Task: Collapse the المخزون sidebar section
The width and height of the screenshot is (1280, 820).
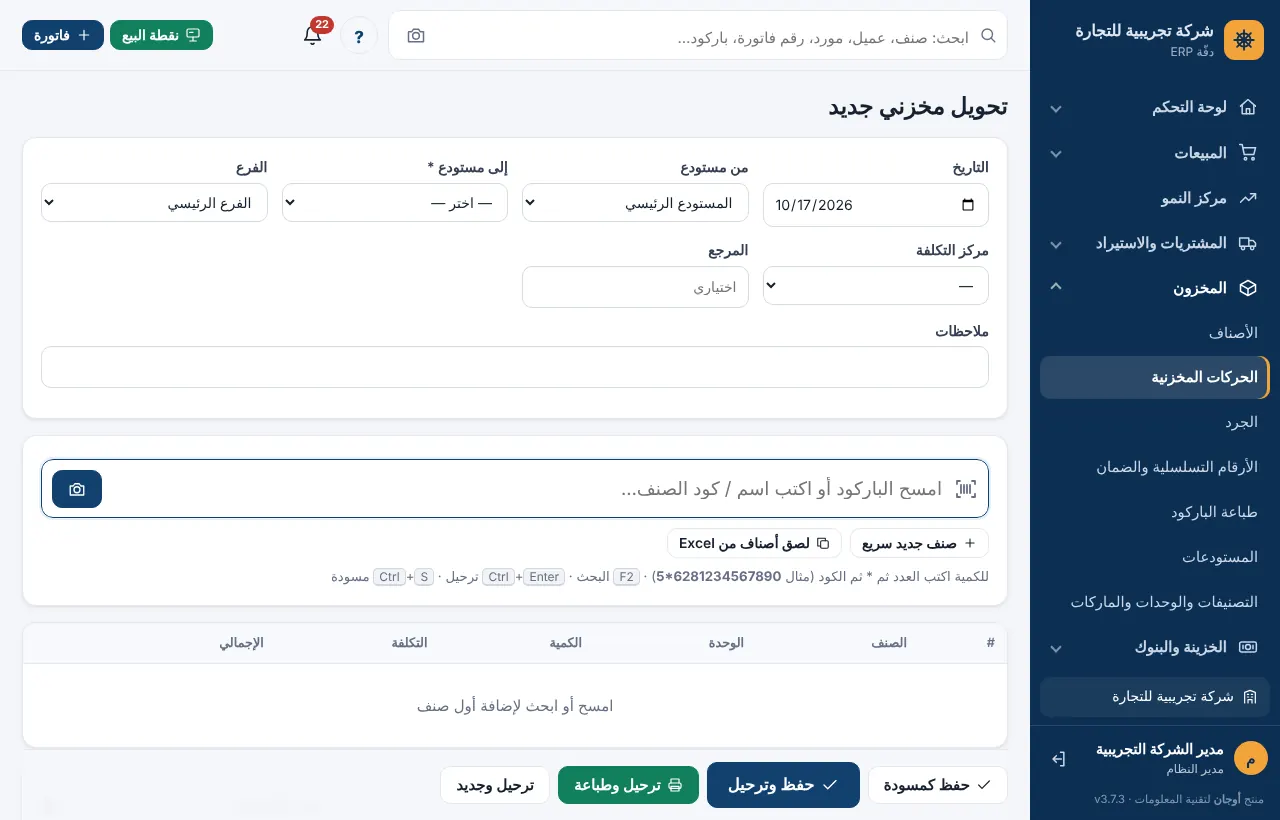Action: [x=1055, y=287]
